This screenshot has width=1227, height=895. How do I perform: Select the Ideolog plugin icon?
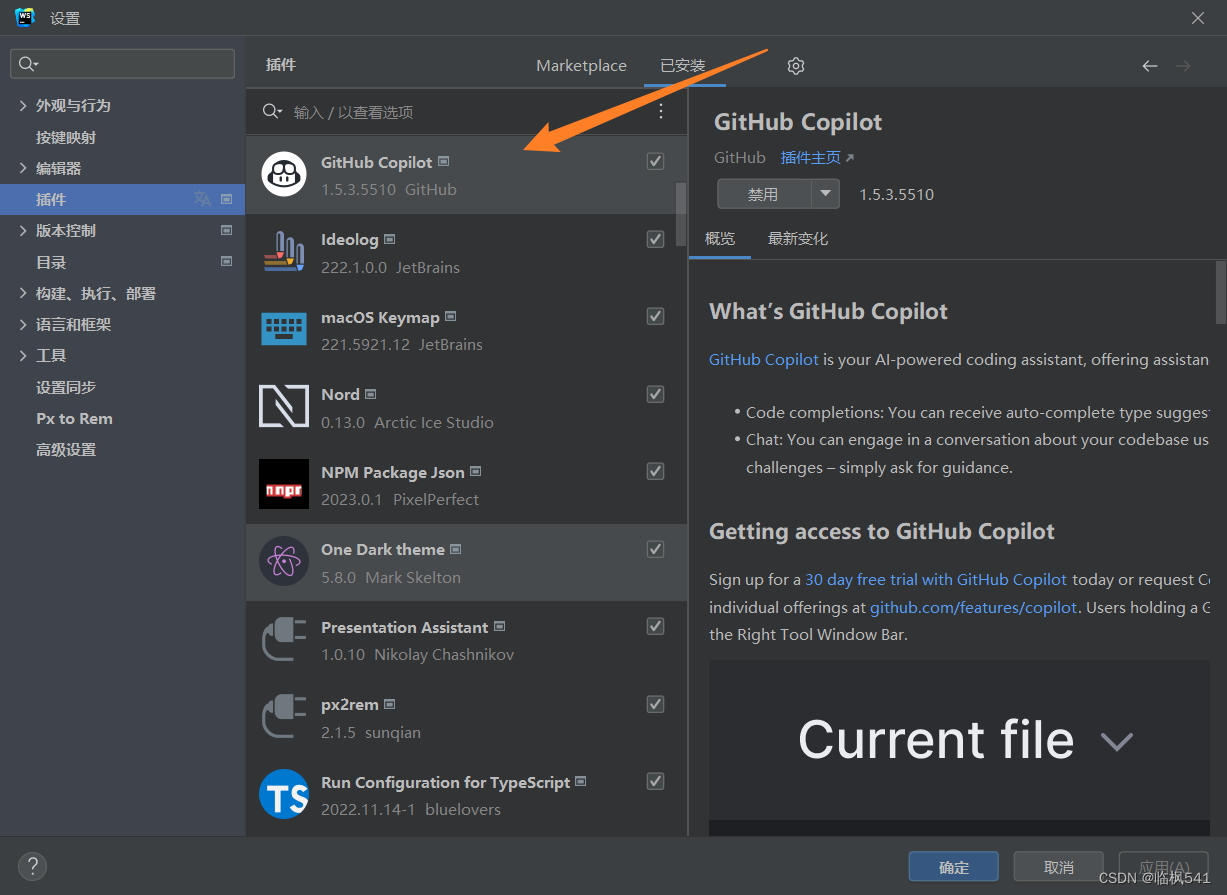pyautogui.click(x=284, y=252)
